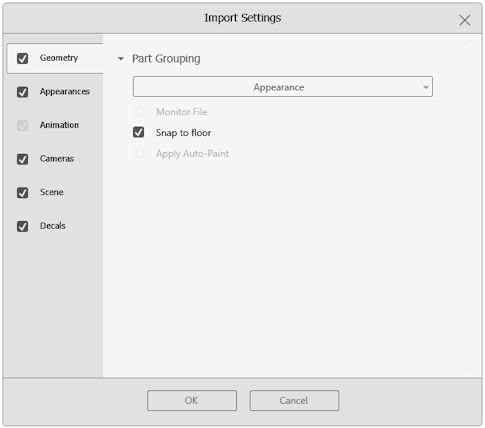Confirm import with OK button

tap(192, 400)
